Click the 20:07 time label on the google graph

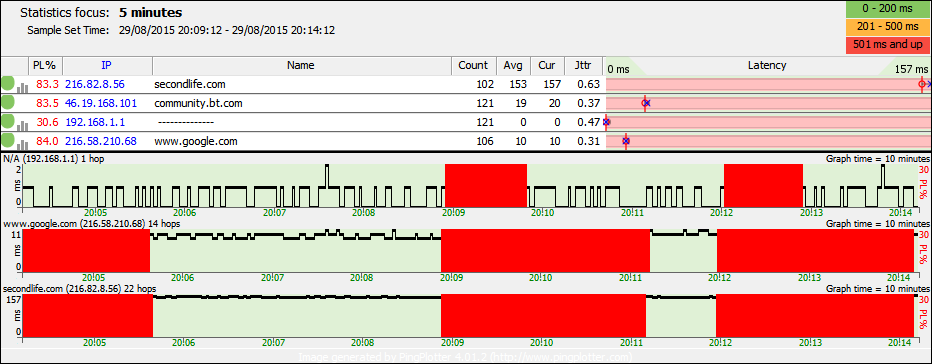pos(272,278)
